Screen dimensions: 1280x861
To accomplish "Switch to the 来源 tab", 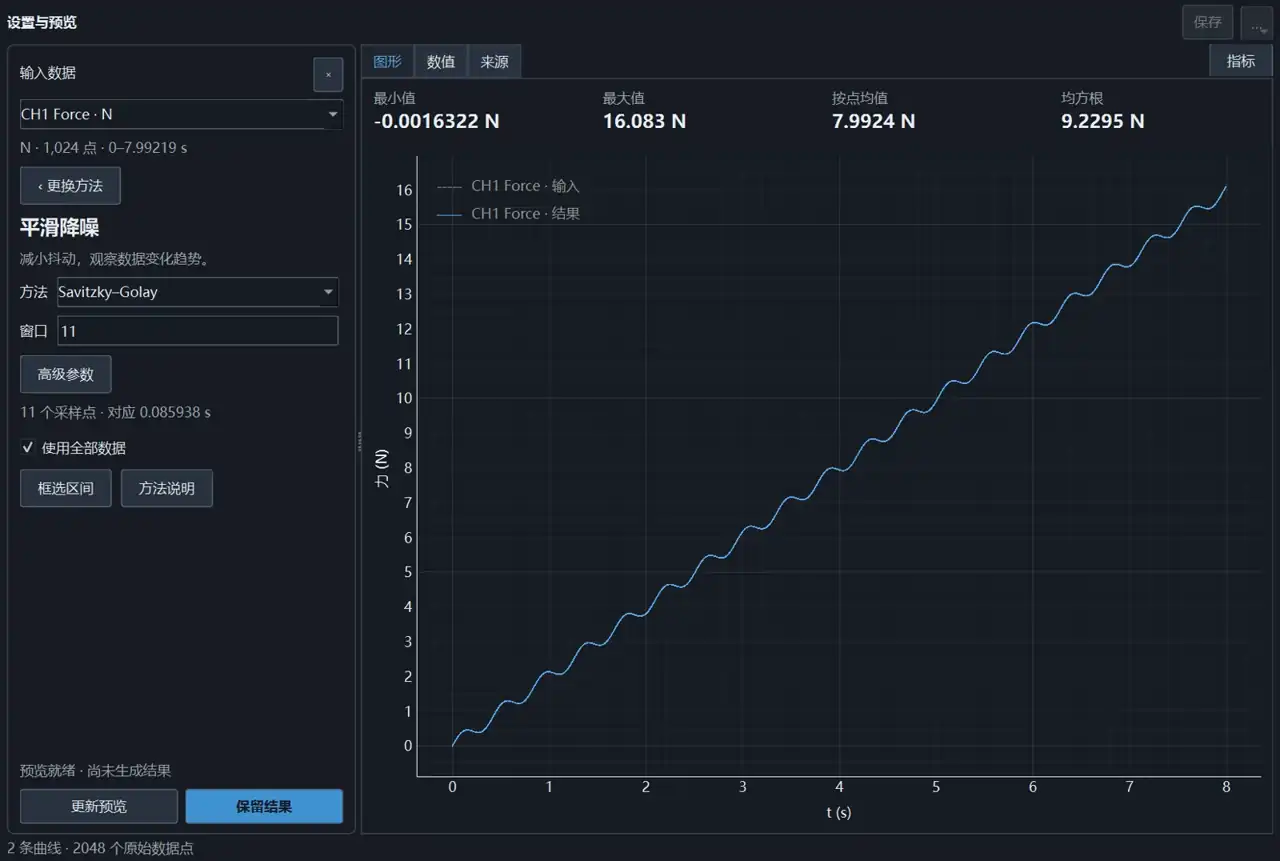I will point(494,62).
